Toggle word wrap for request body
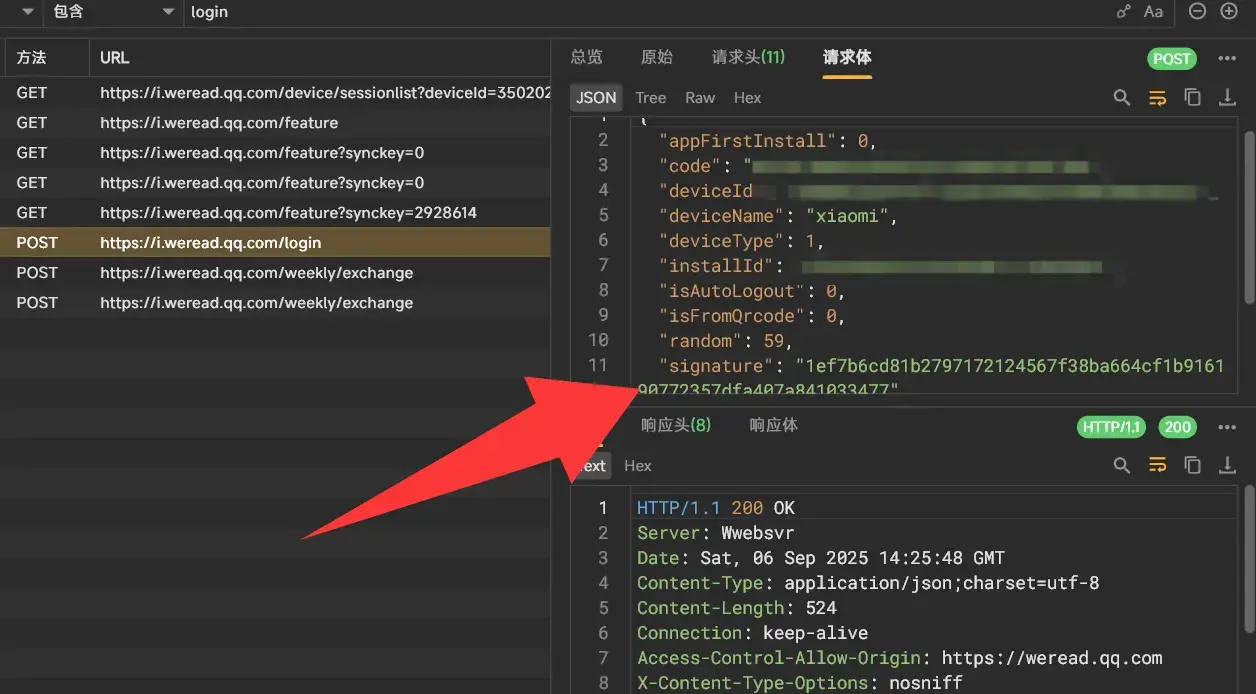The width and height of the screenshot is (1256, 694). [1157, 97]
